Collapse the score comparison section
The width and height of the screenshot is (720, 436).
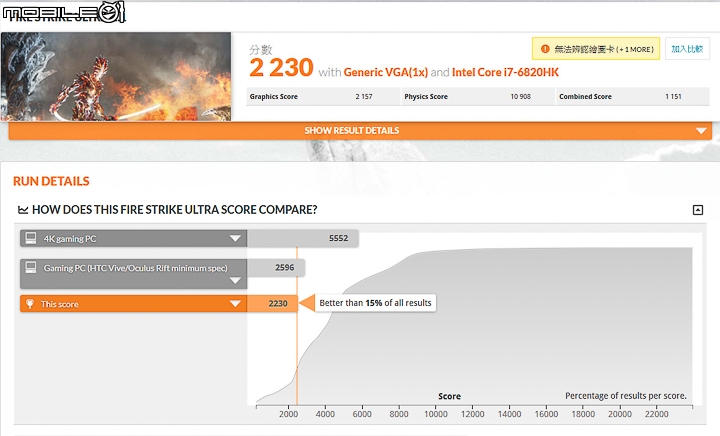pyautogui.click(x=698, y=210)
